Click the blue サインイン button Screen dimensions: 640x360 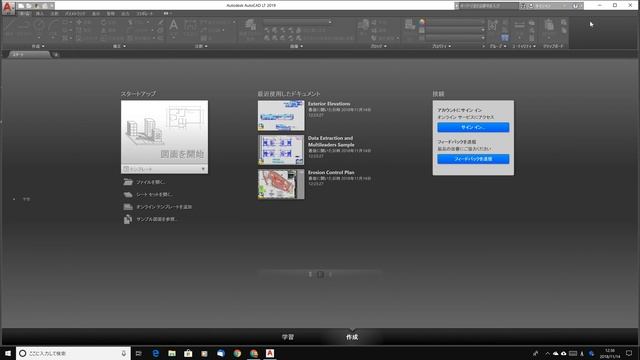pyautogui.click(x=473, y=127)
